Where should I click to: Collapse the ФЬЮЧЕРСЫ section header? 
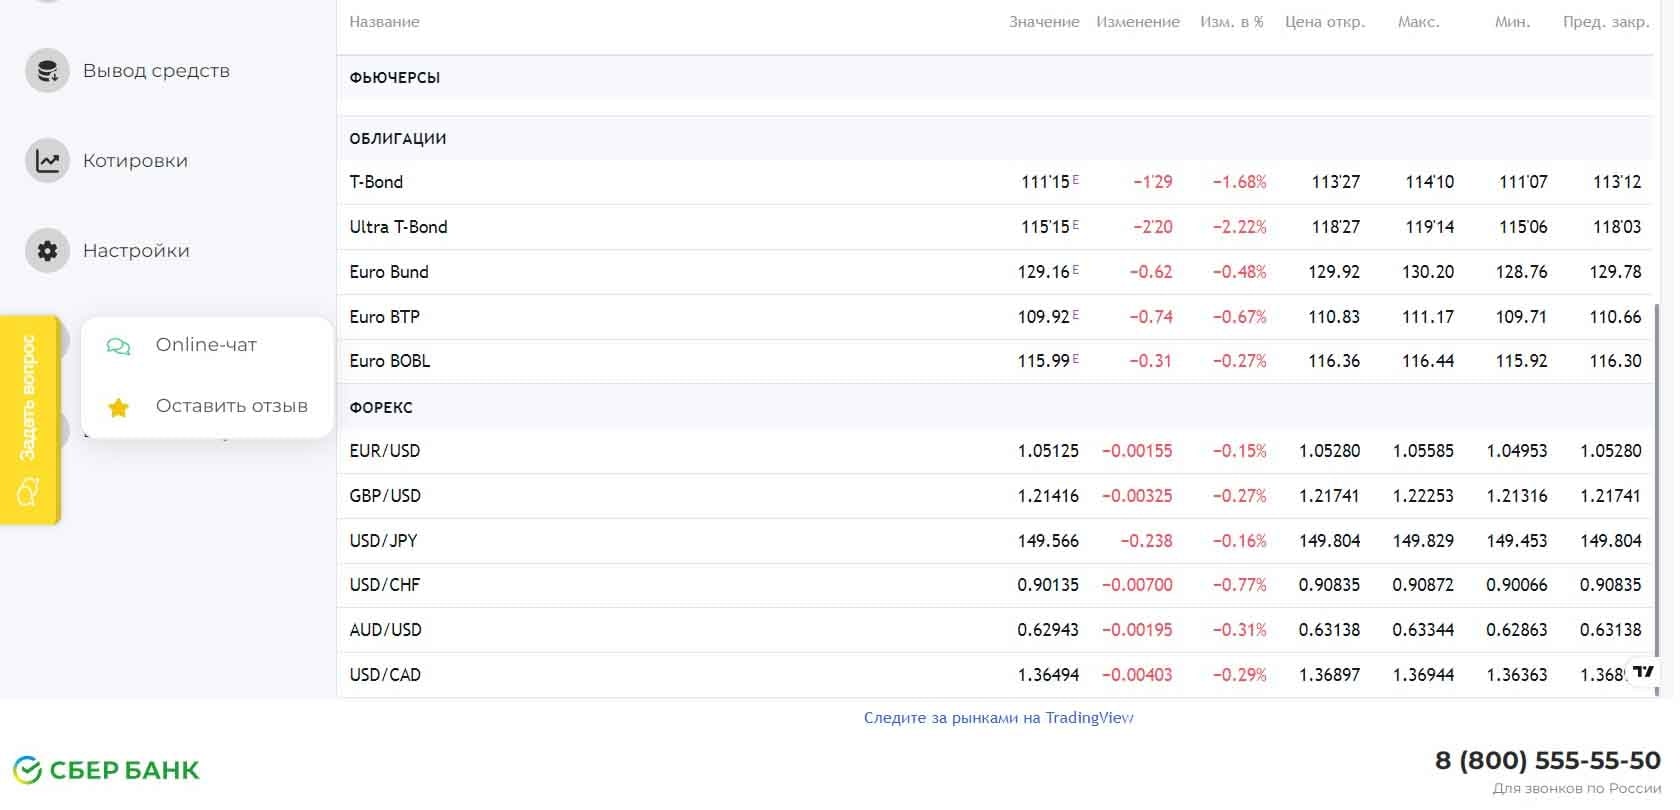tap(994, 78)
